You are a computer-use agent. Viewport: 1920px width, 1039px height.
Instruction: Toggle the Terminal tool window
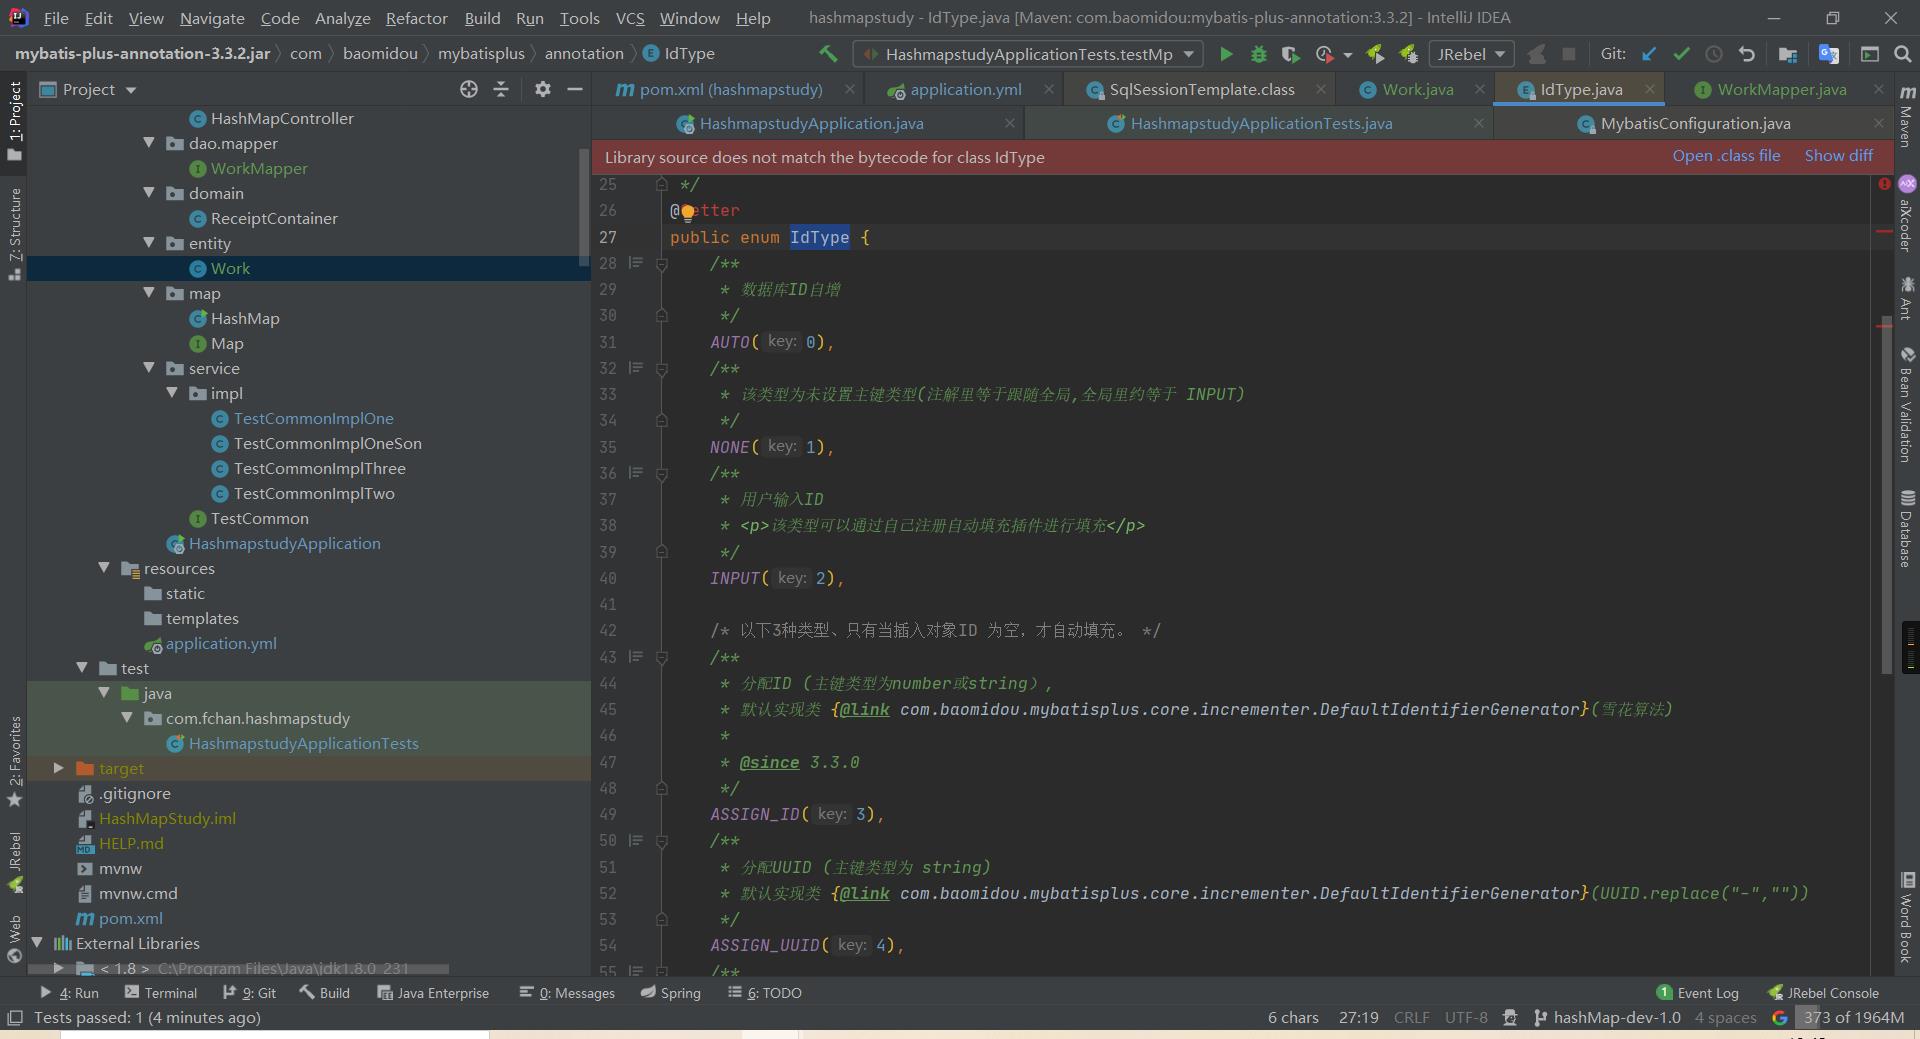(x=161, y=993)
